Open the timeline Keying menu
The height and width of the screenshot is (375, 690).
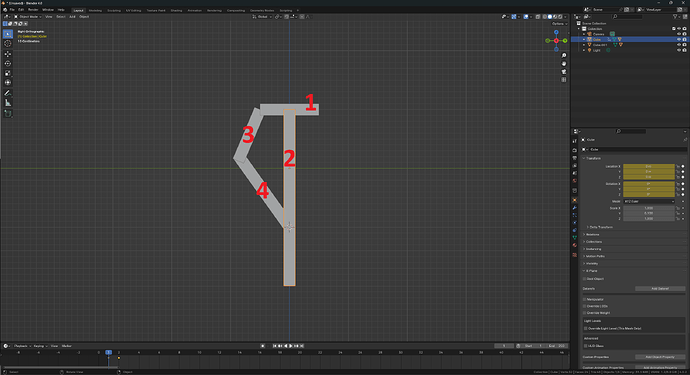pos(40,346)
